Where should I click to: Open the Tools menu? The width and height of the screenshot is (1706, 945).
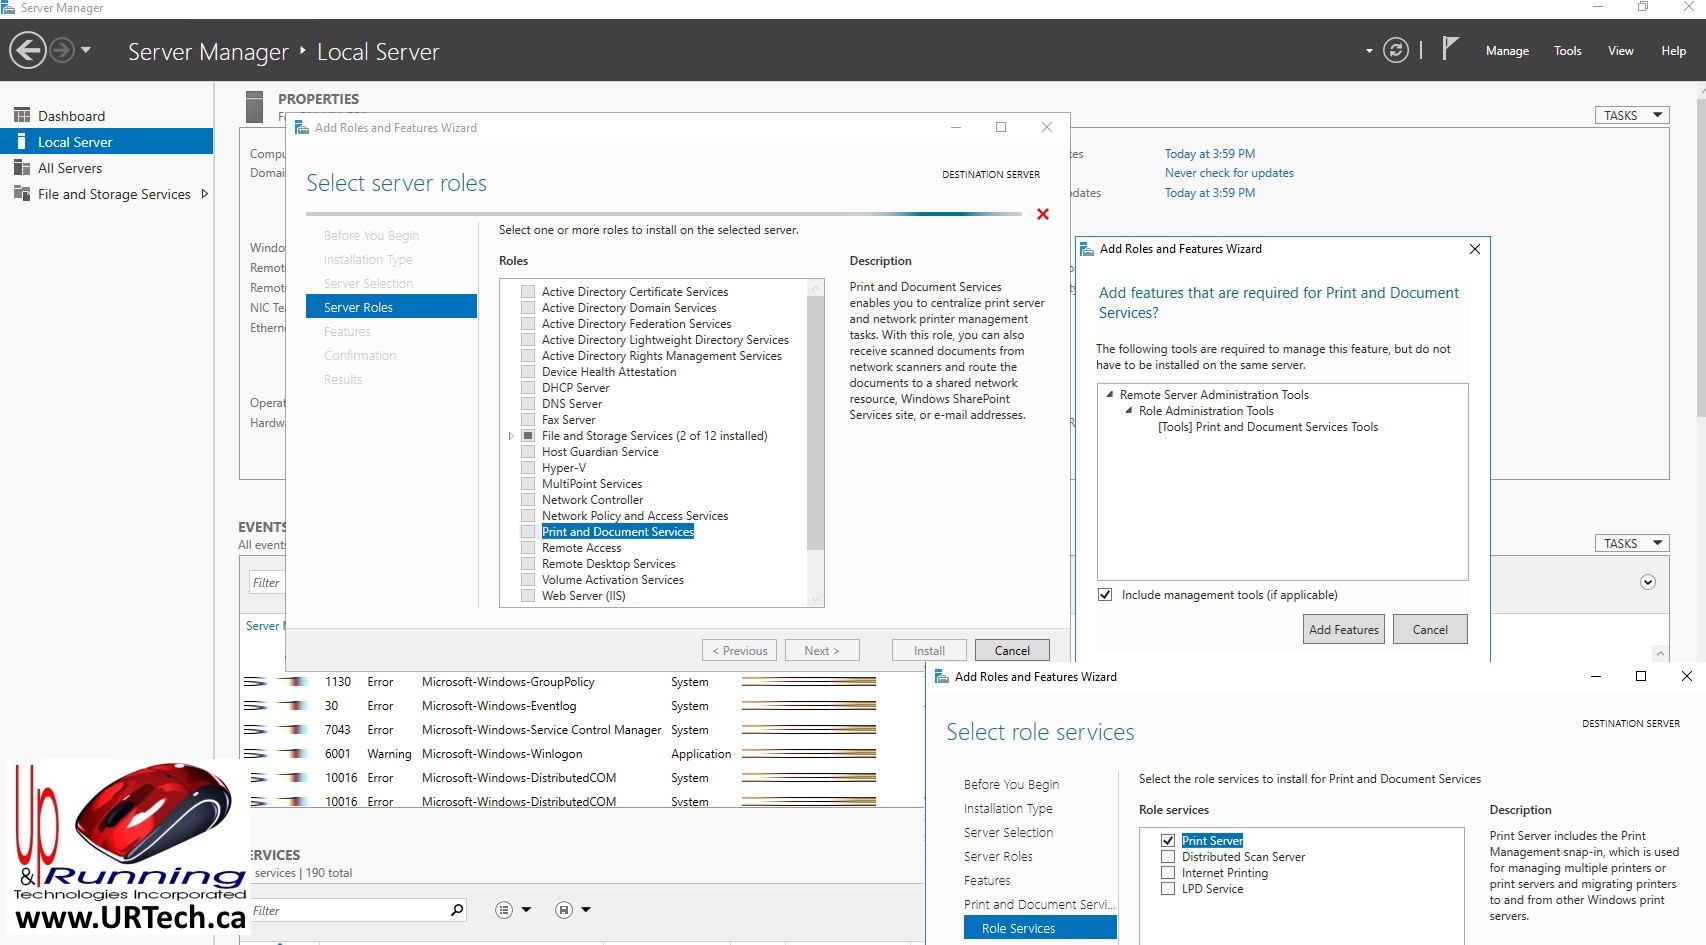1567,51
